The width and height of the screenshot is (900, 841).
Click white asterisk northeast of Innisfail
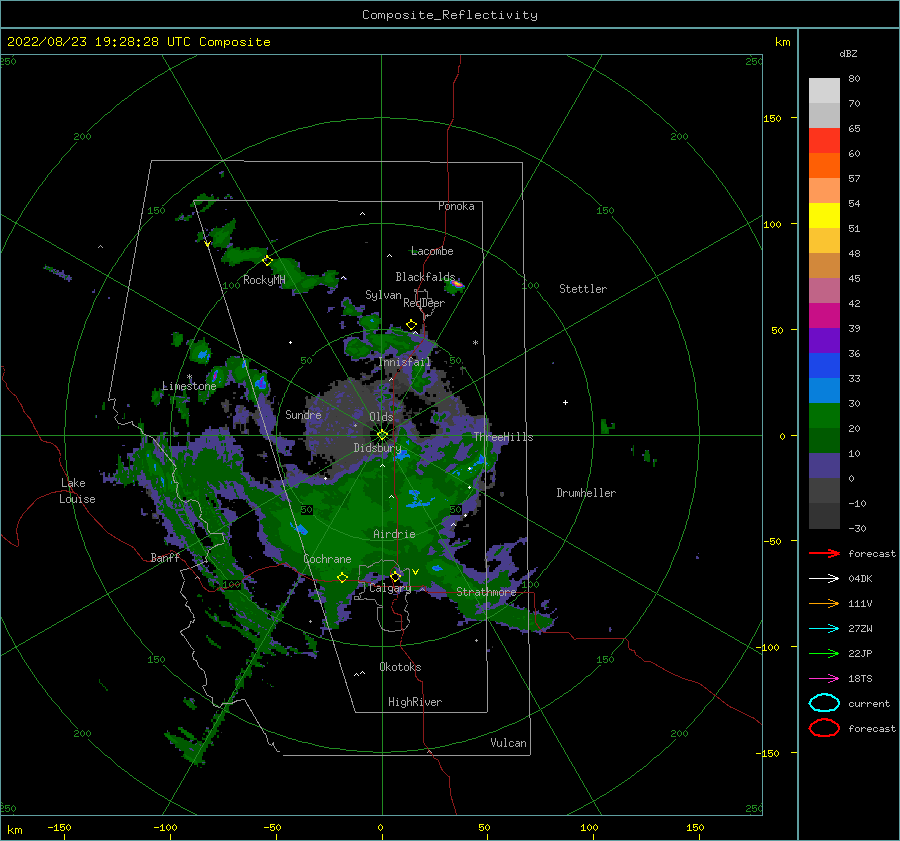475,343
